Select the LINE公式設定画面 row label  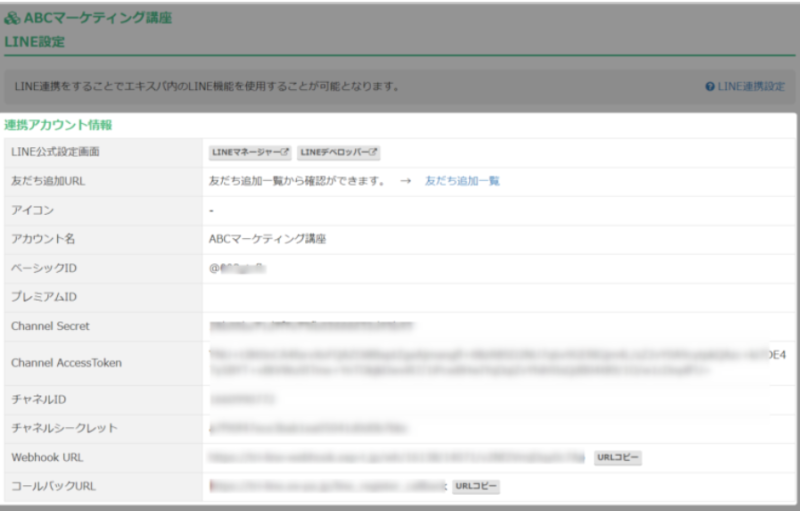point(55,152)
